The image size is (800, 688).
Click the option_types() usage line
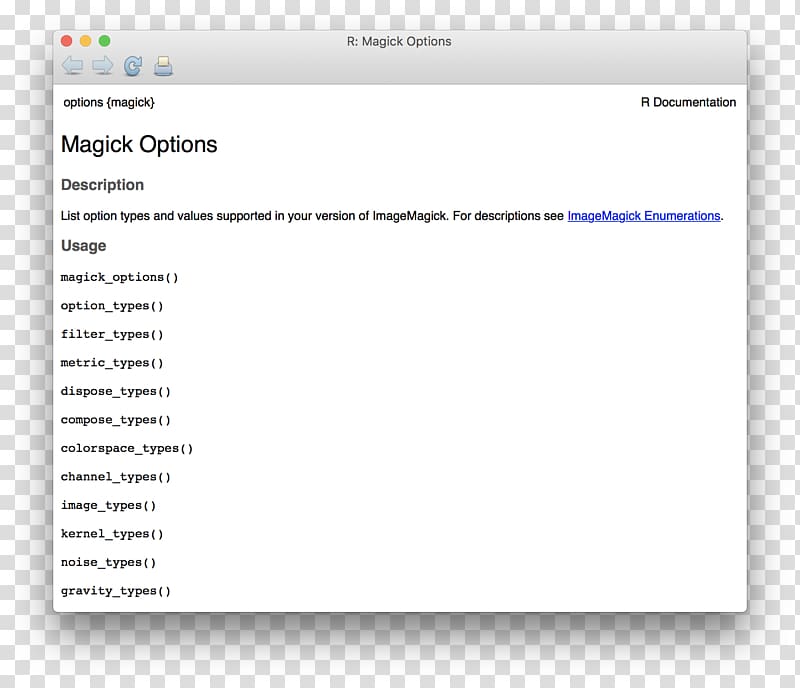pyautogui.click(x=112, y=306)
